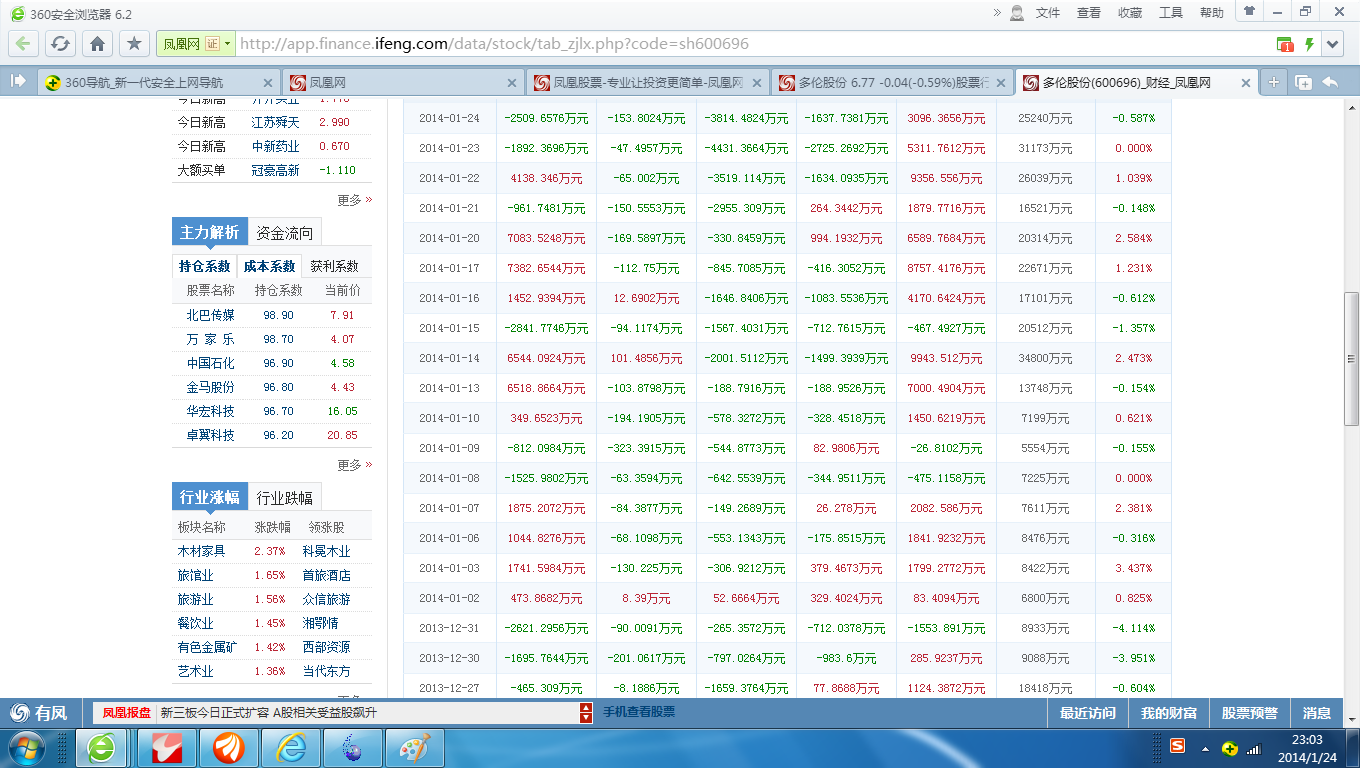Switch to 获利系数 sub-tab

point(334,266)
